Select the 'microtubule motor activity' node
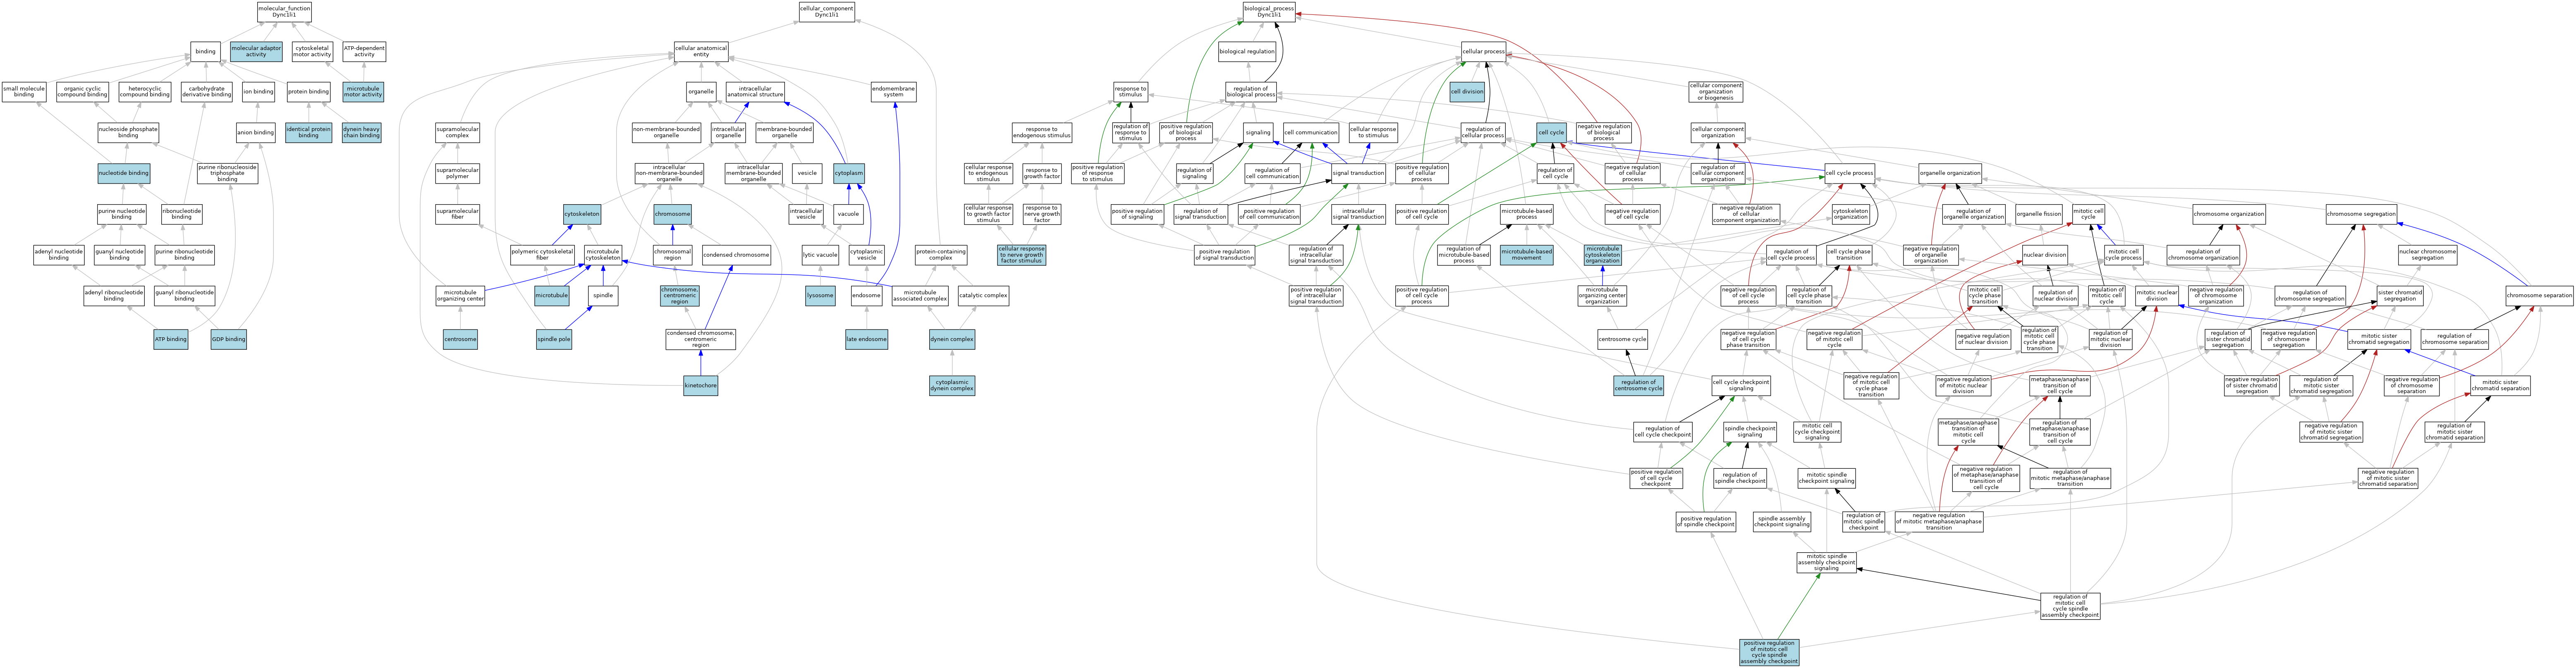Image resolution: width=2576 pixels, height=668 pixels. (363, 92)
